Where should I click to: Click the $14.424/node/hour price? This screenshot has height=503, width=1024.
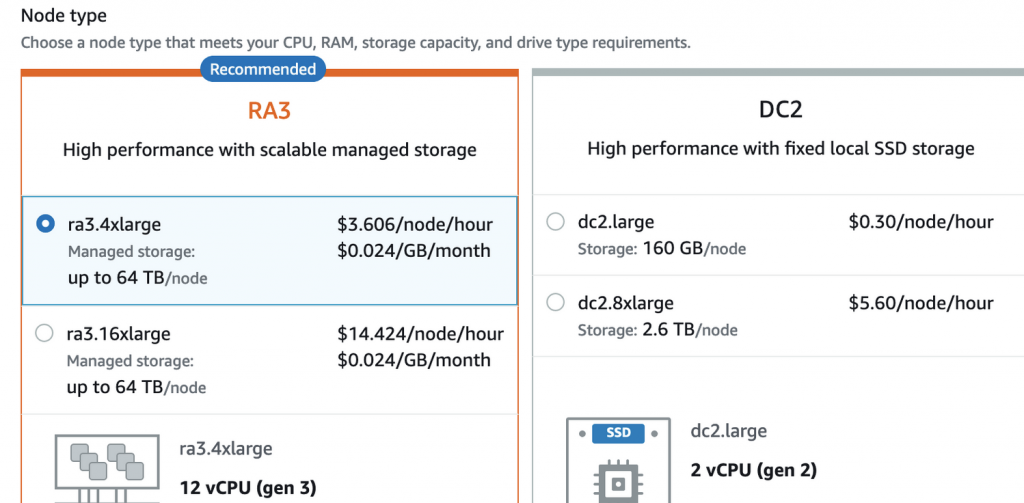tap(420, 333)
